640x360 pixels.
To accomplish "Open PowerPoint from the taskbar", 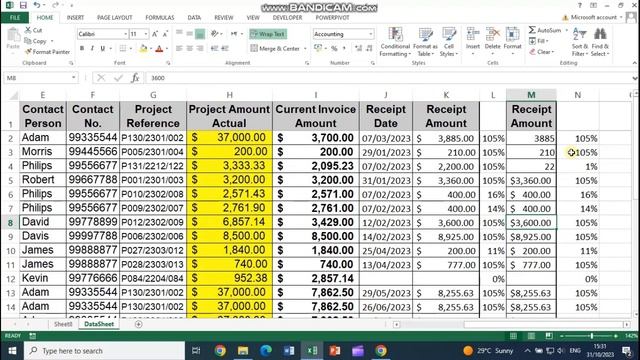I will 335,351.
